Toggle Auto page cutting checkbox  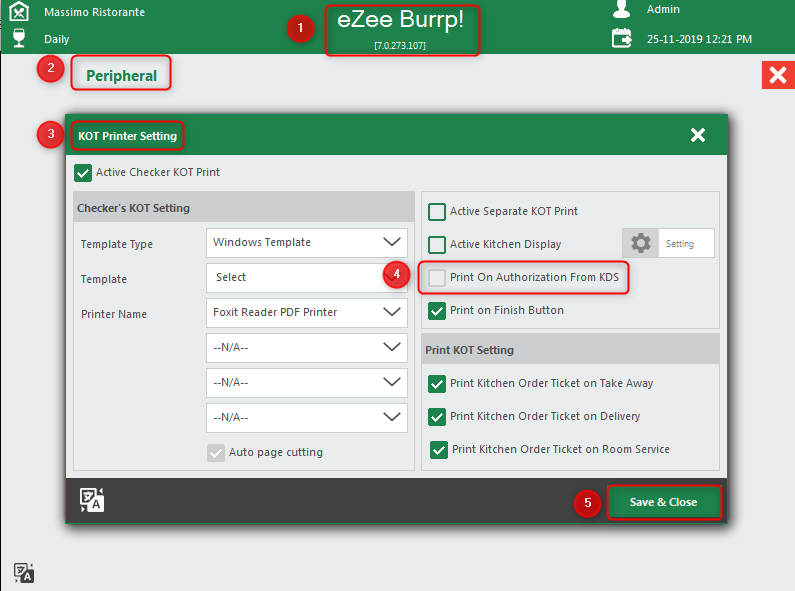215,453
